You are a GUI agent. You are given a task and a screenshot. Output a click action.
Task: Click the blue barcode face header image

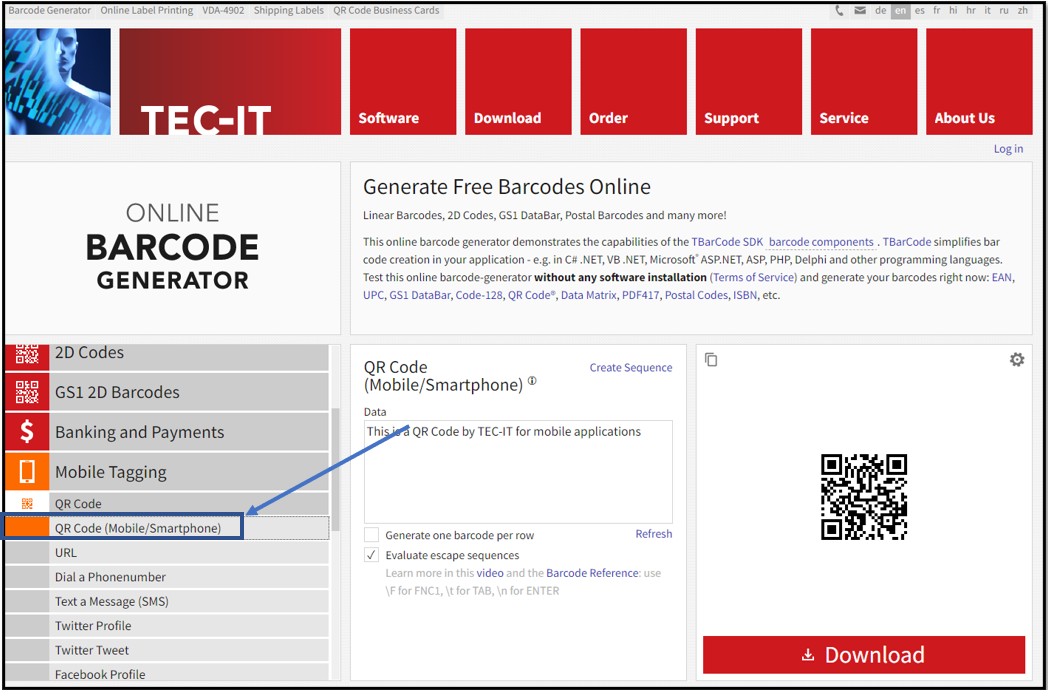pos(58,82)
